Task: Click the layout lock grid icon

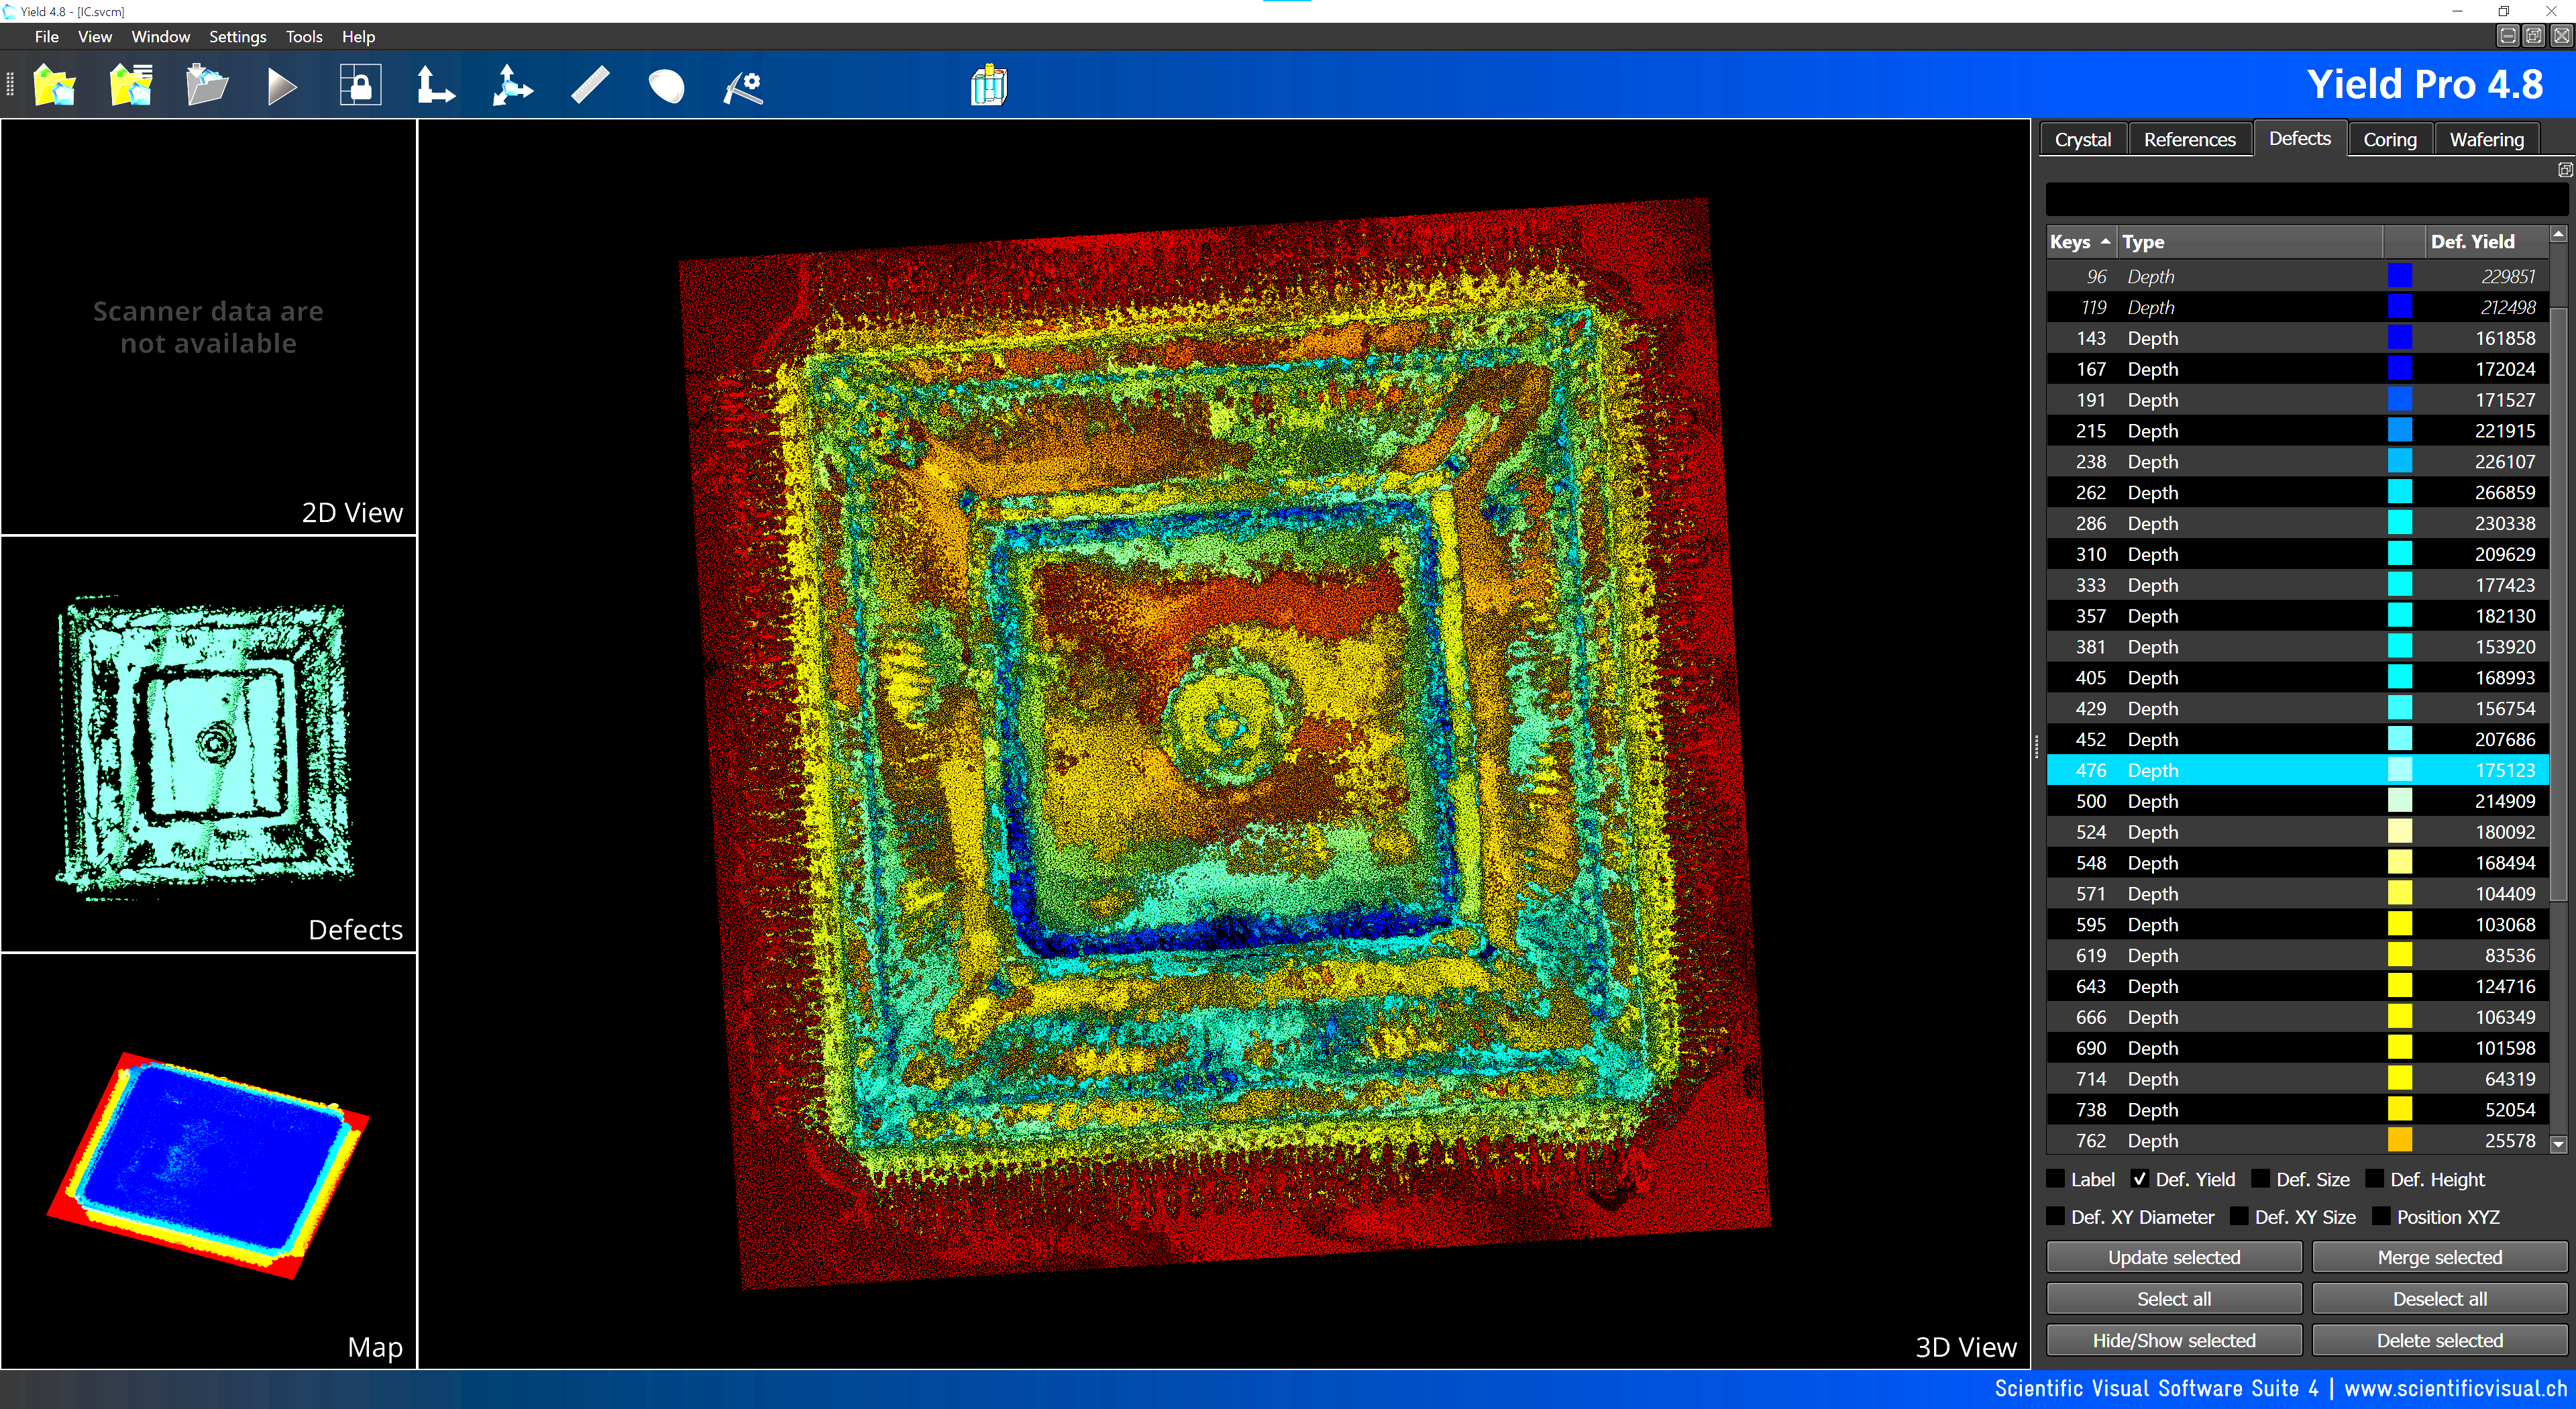Action: coord(360,86)
